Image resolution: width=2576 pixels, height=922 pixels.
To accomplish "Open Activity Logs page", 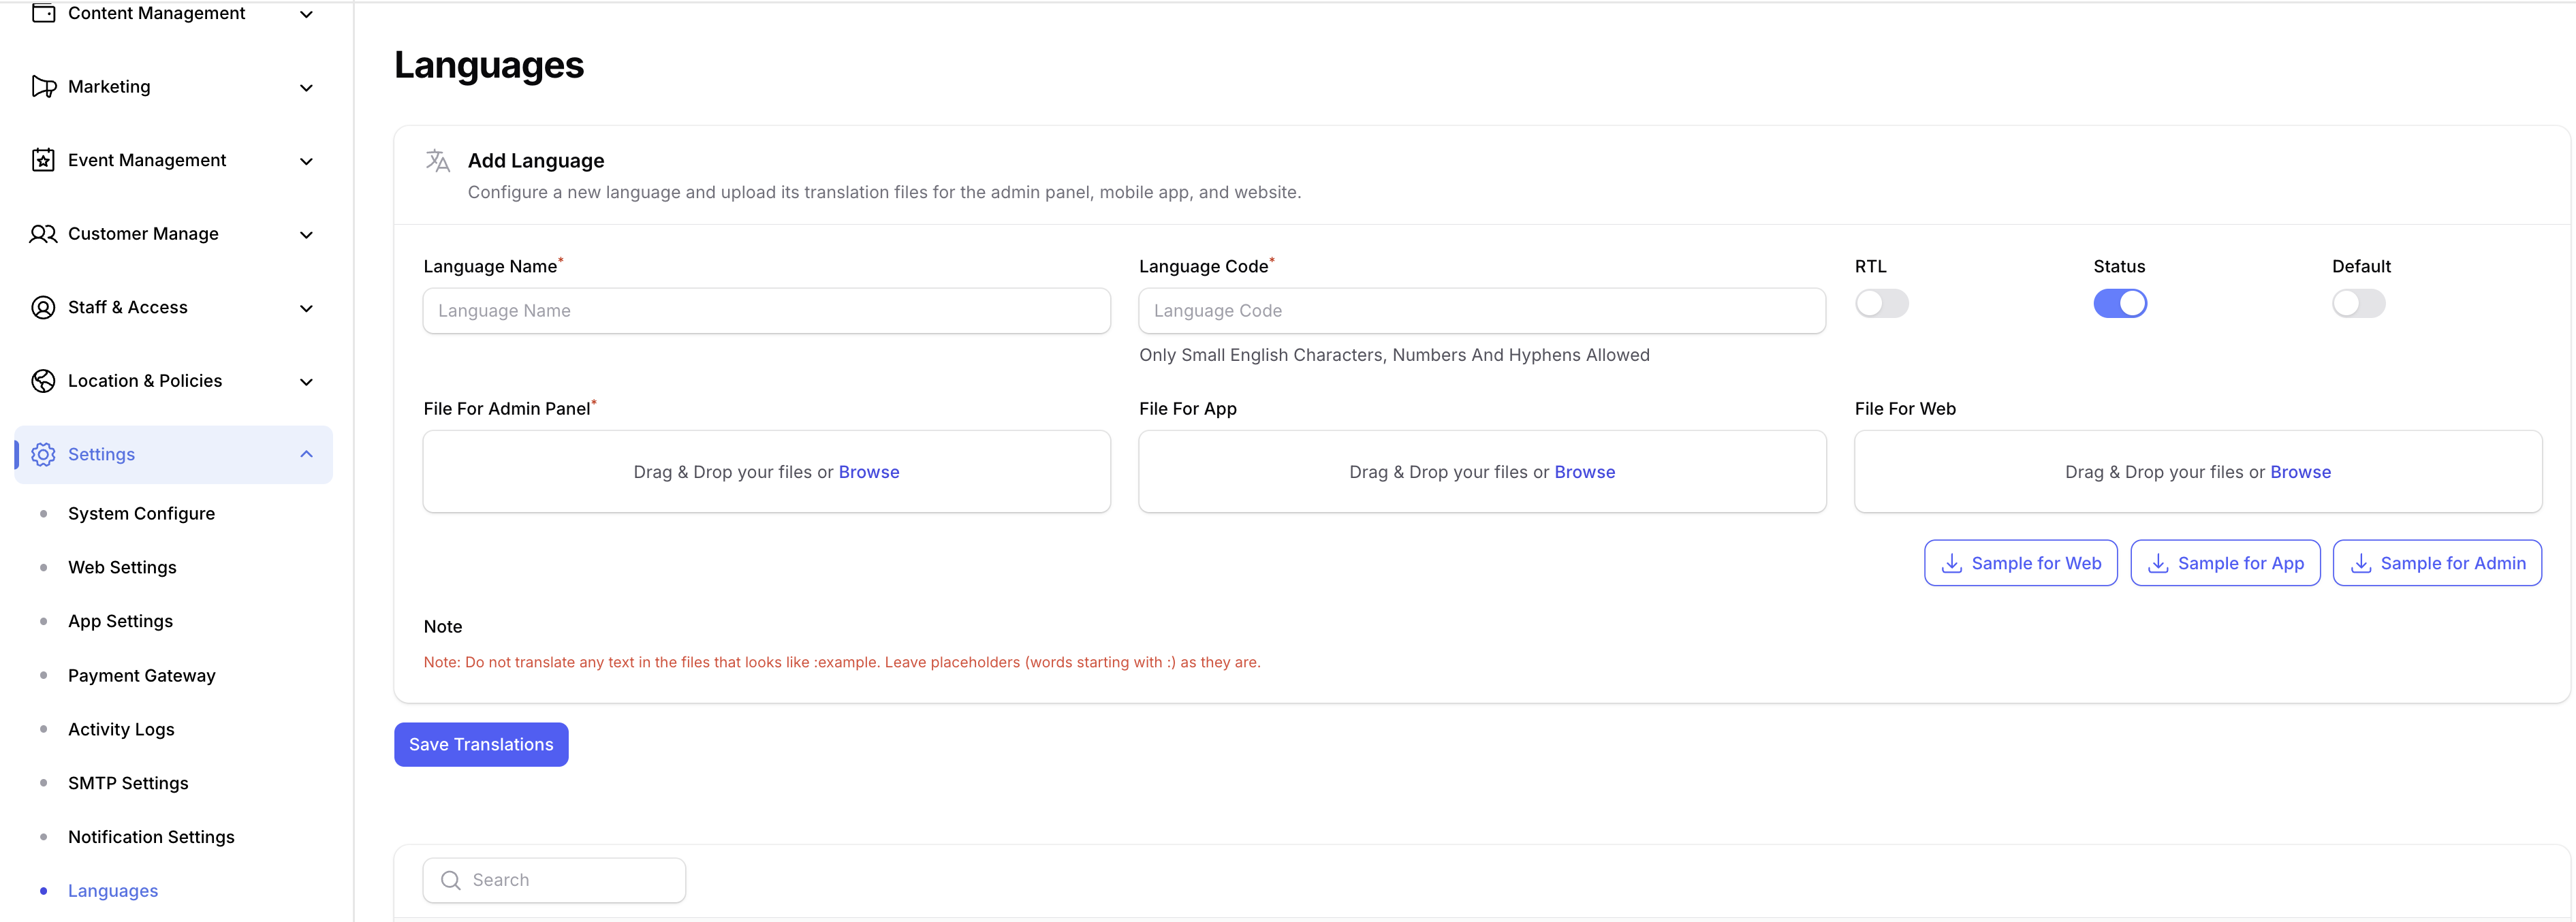I will pyautogui.click(x=121, y=729).
